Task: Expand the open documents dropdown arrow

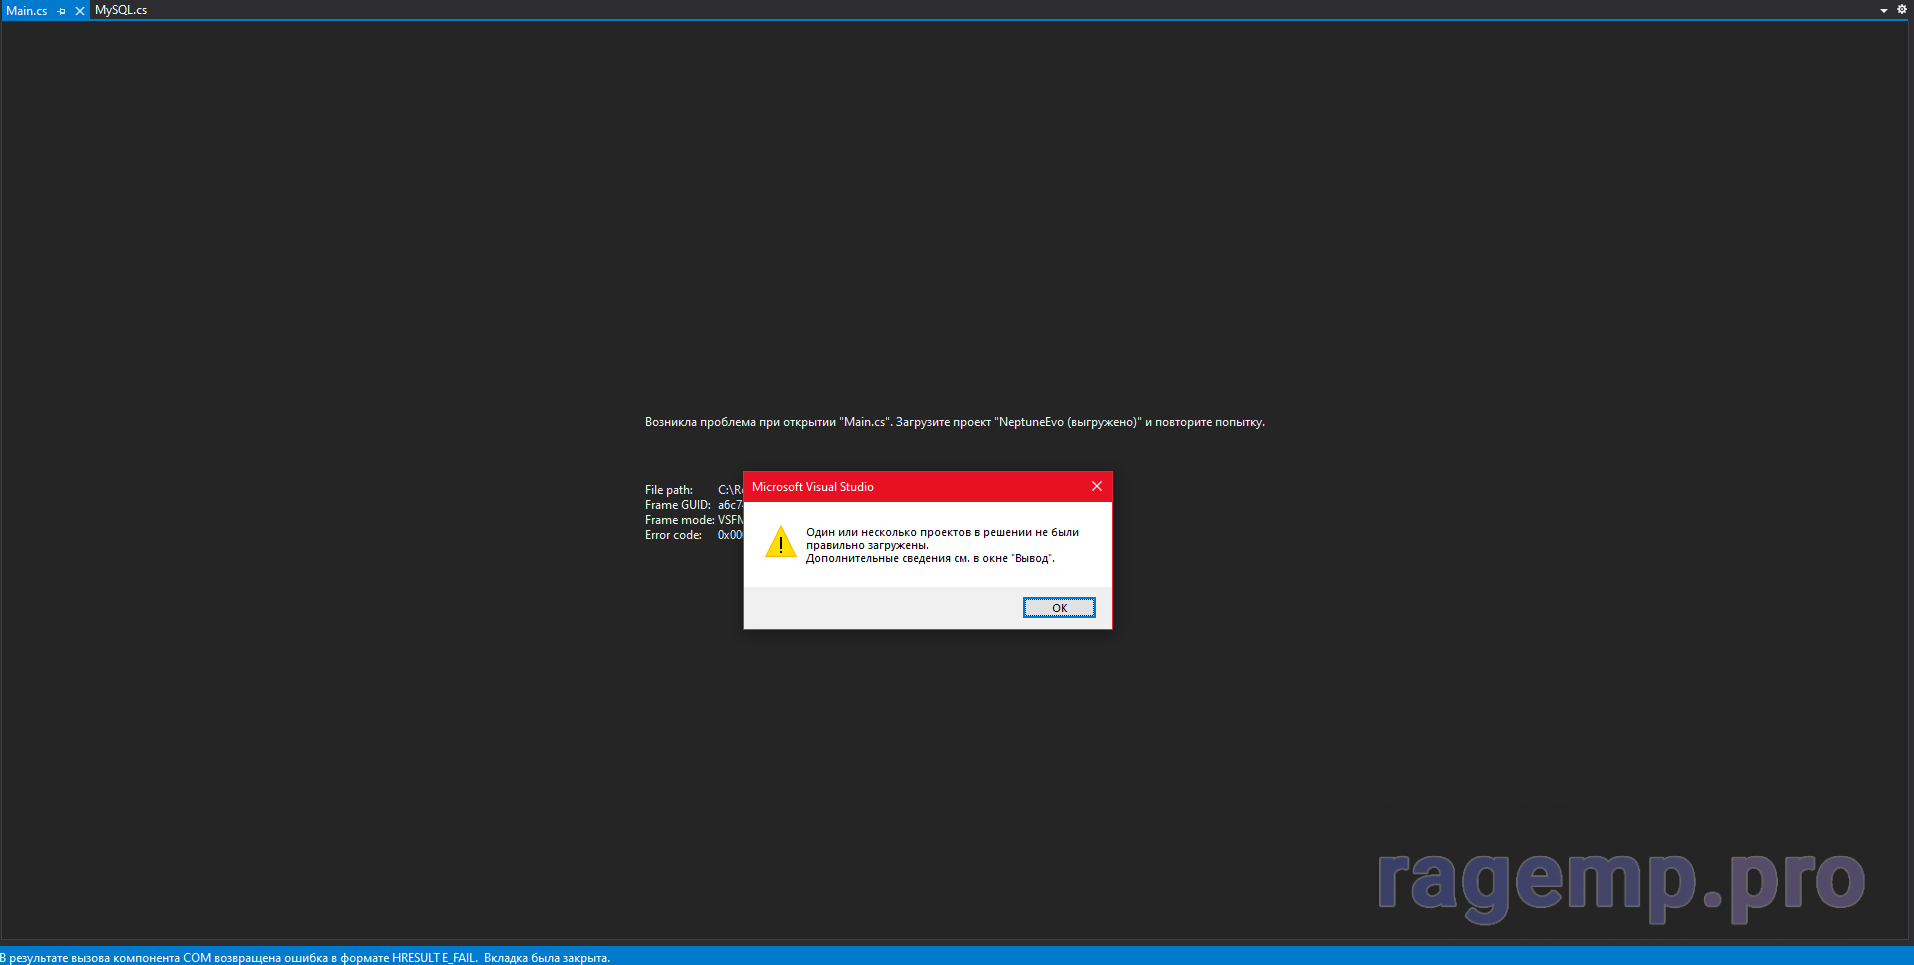Action: pos(1884,11)
